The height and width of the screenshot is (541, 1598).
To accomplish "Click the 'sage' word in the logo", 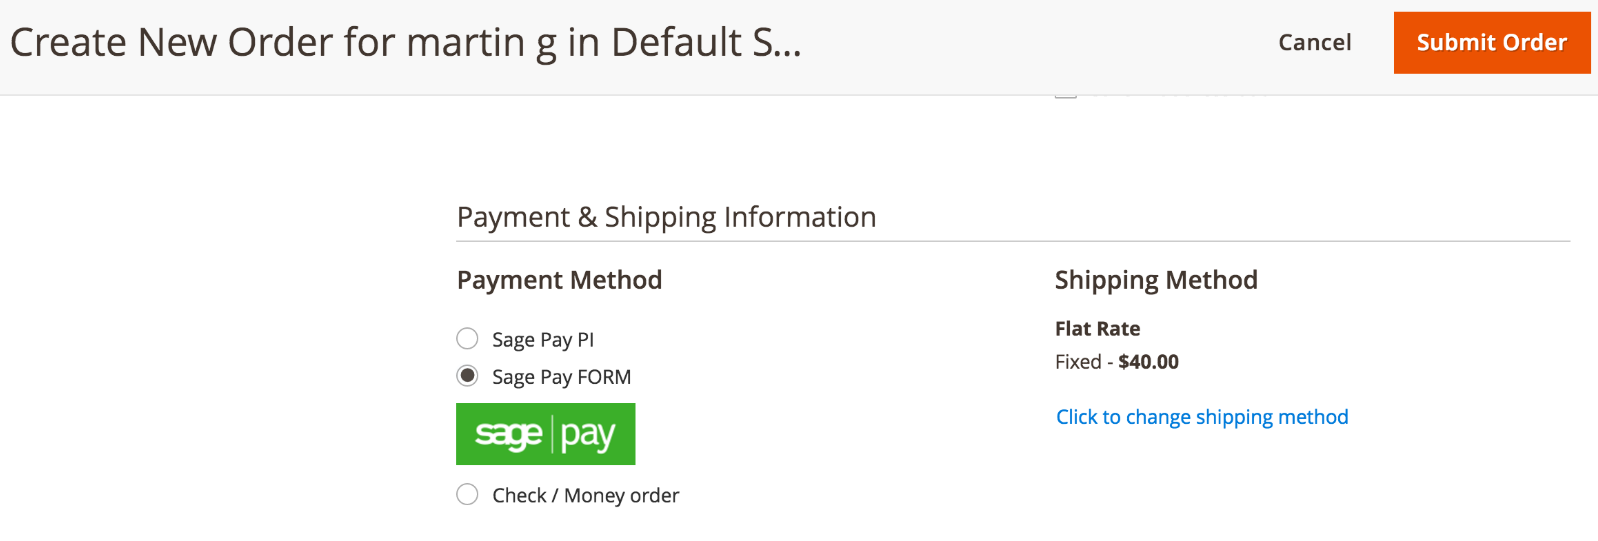I will 508,435.
